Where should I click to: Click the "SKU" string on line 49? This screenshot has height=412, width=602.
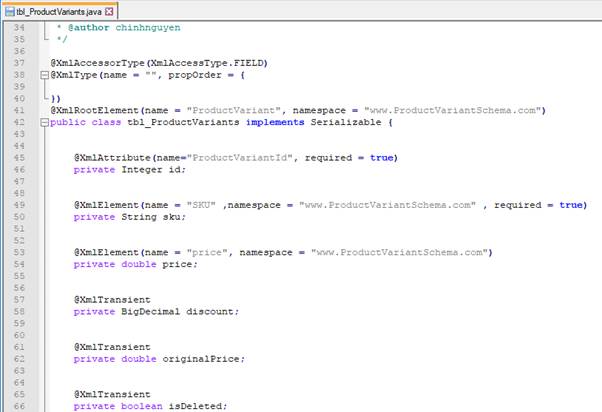pos(201,205)
